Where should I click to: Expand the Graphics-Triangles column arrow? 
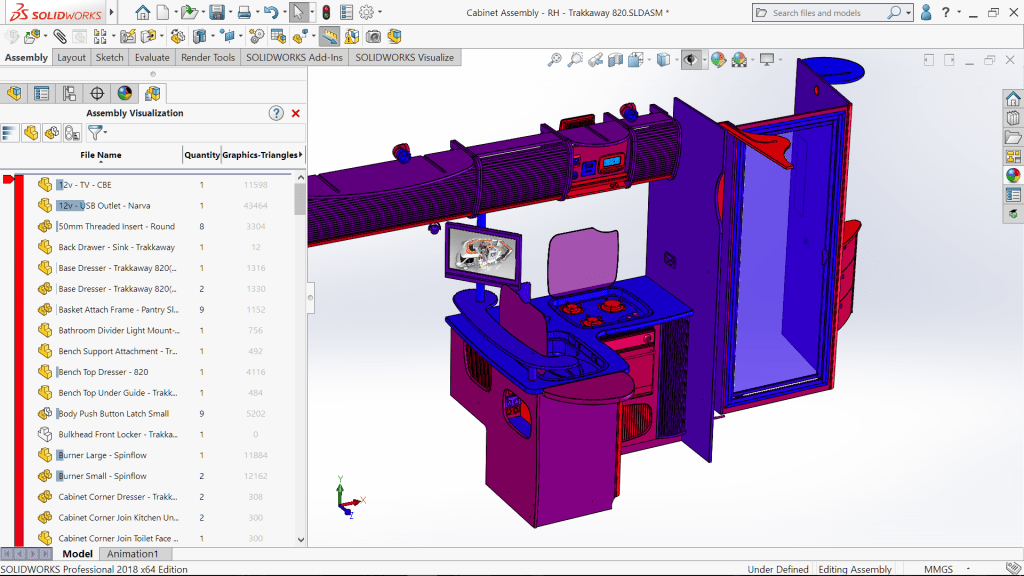(301, 155)
